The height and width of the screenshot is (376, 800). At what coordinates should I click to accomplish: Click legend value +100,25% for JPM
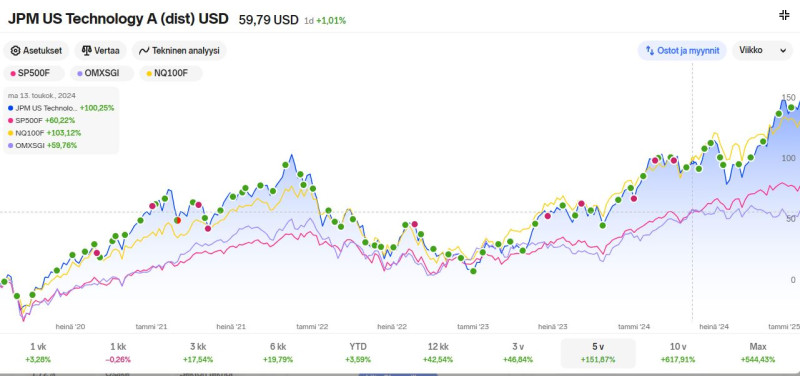pyautogui.click(x=97, y=108)
